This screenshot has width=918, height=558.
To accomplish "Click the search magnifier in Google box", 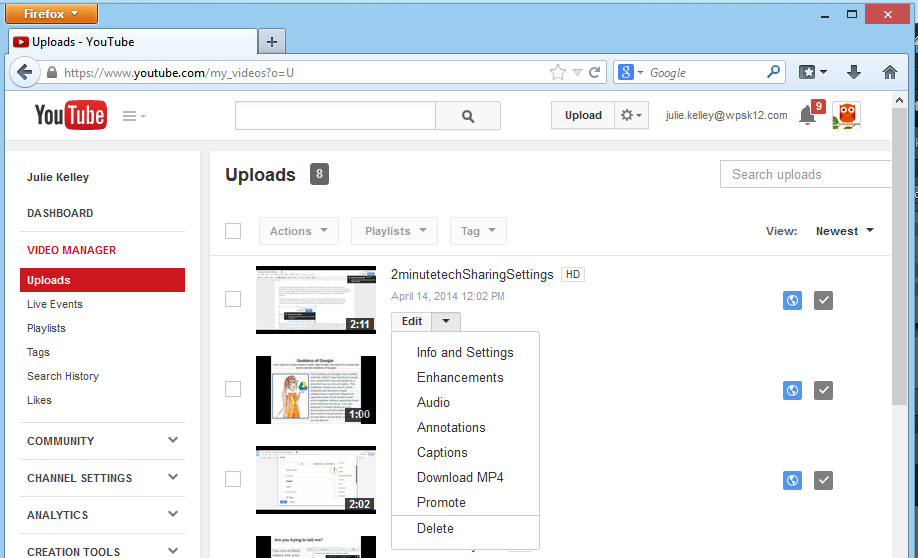I will pos(773,72).
